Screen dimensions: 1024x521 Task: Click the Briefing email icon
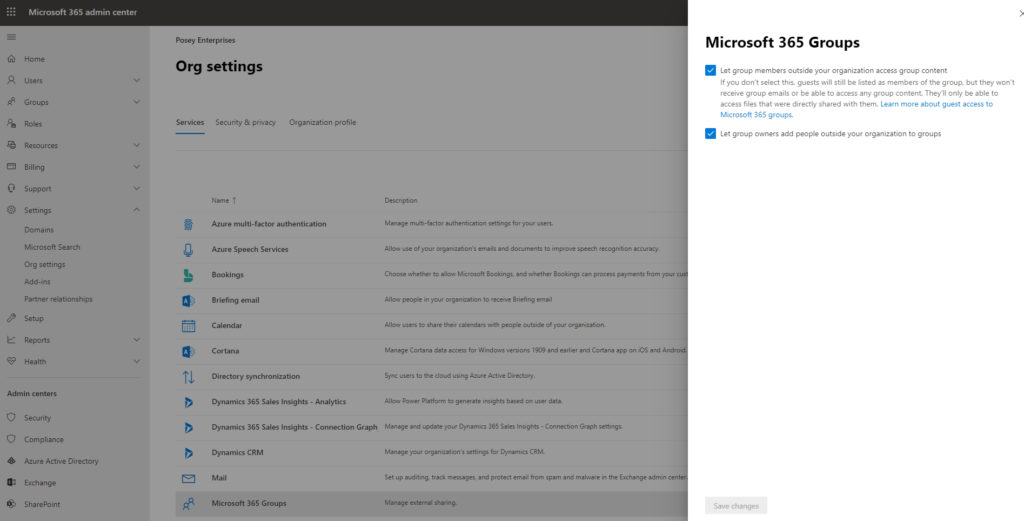[188, 300]
